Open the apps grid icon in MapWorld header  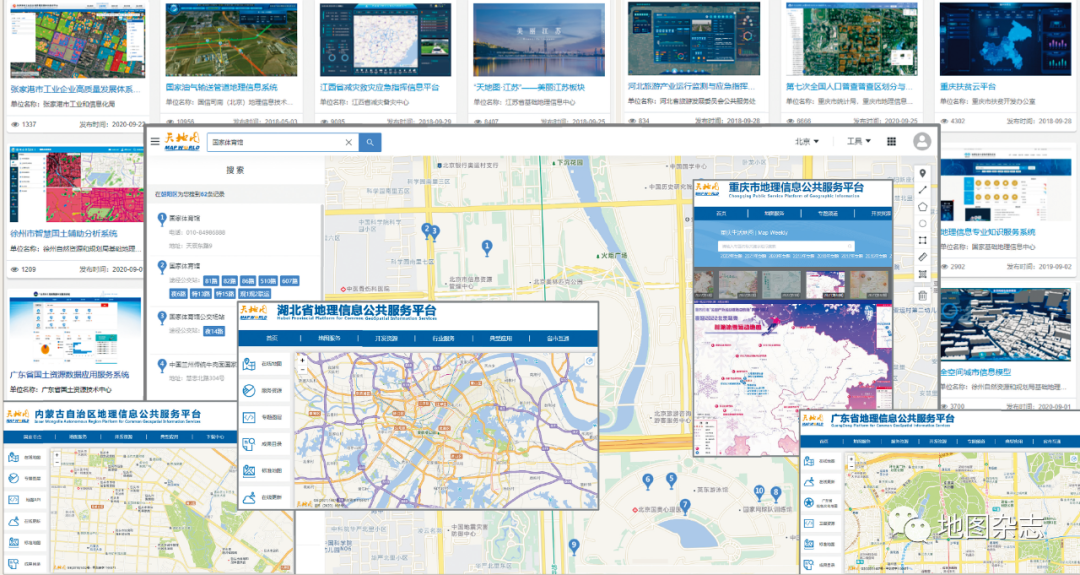pyautogui.click(x=891, y=141)
